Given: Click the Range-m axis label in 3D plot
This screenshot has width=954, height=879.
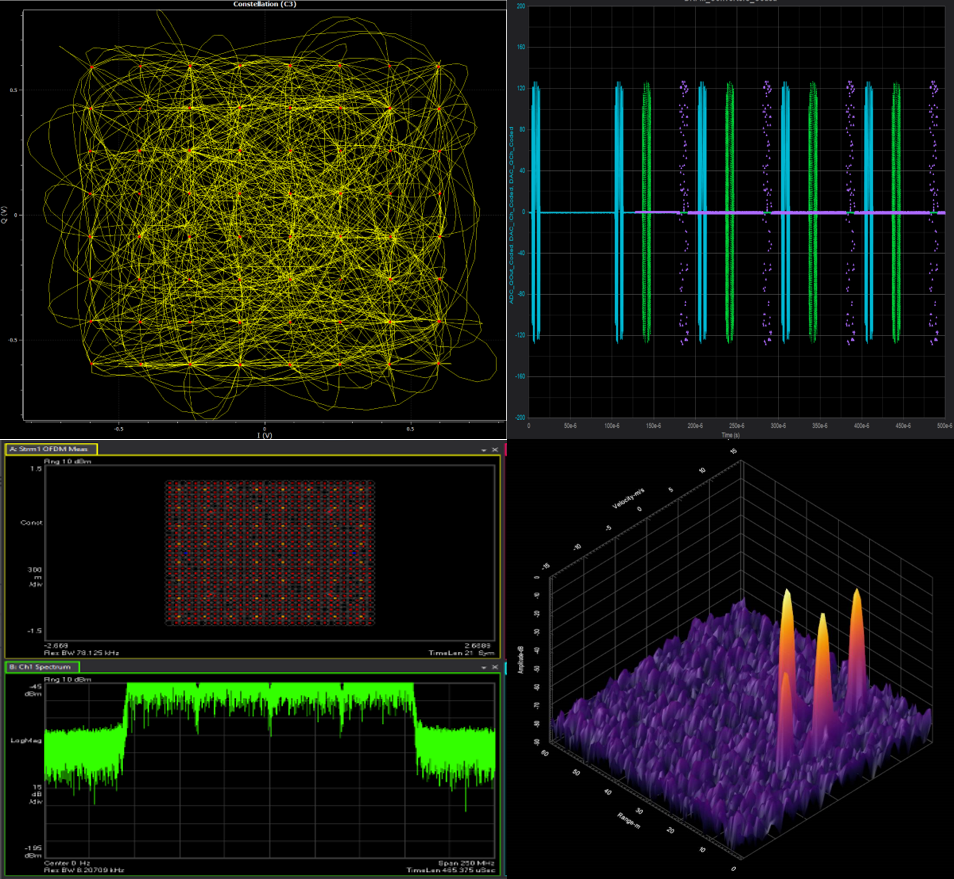Looking at the screenshot, I should coord(629,820).
